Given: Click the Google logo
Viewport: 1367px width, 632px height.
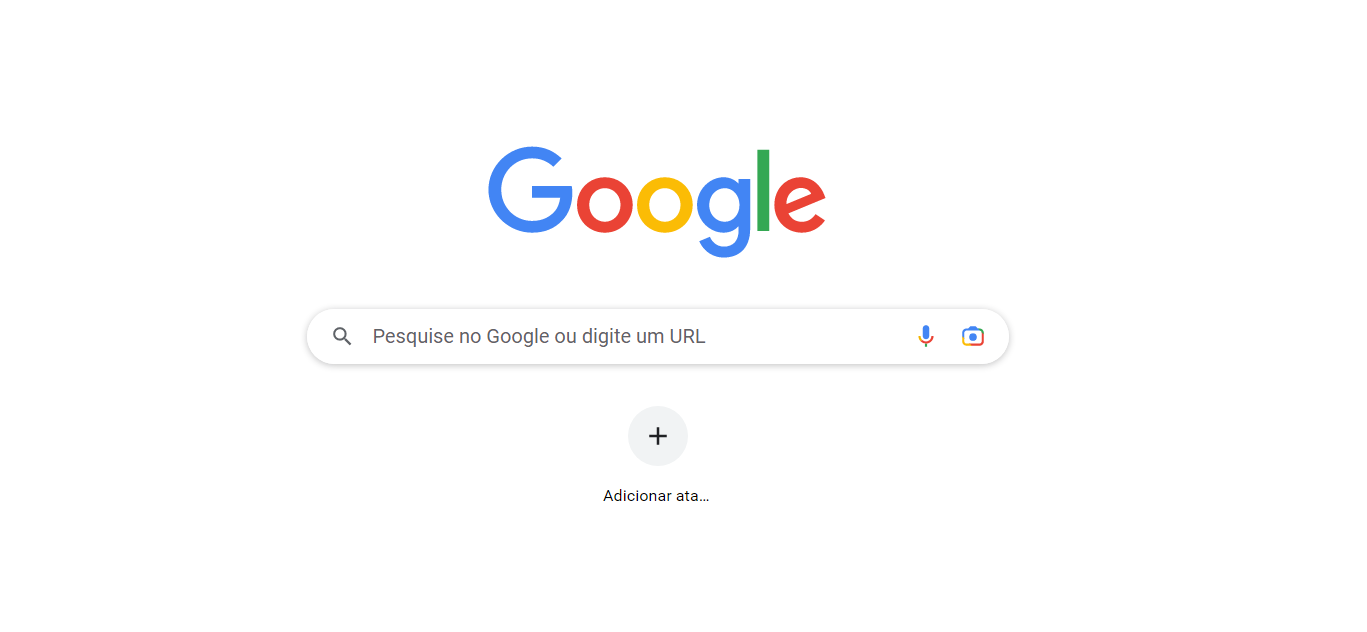Looking at the screenshot, I should pyautogui.click(x=657, y=202).
